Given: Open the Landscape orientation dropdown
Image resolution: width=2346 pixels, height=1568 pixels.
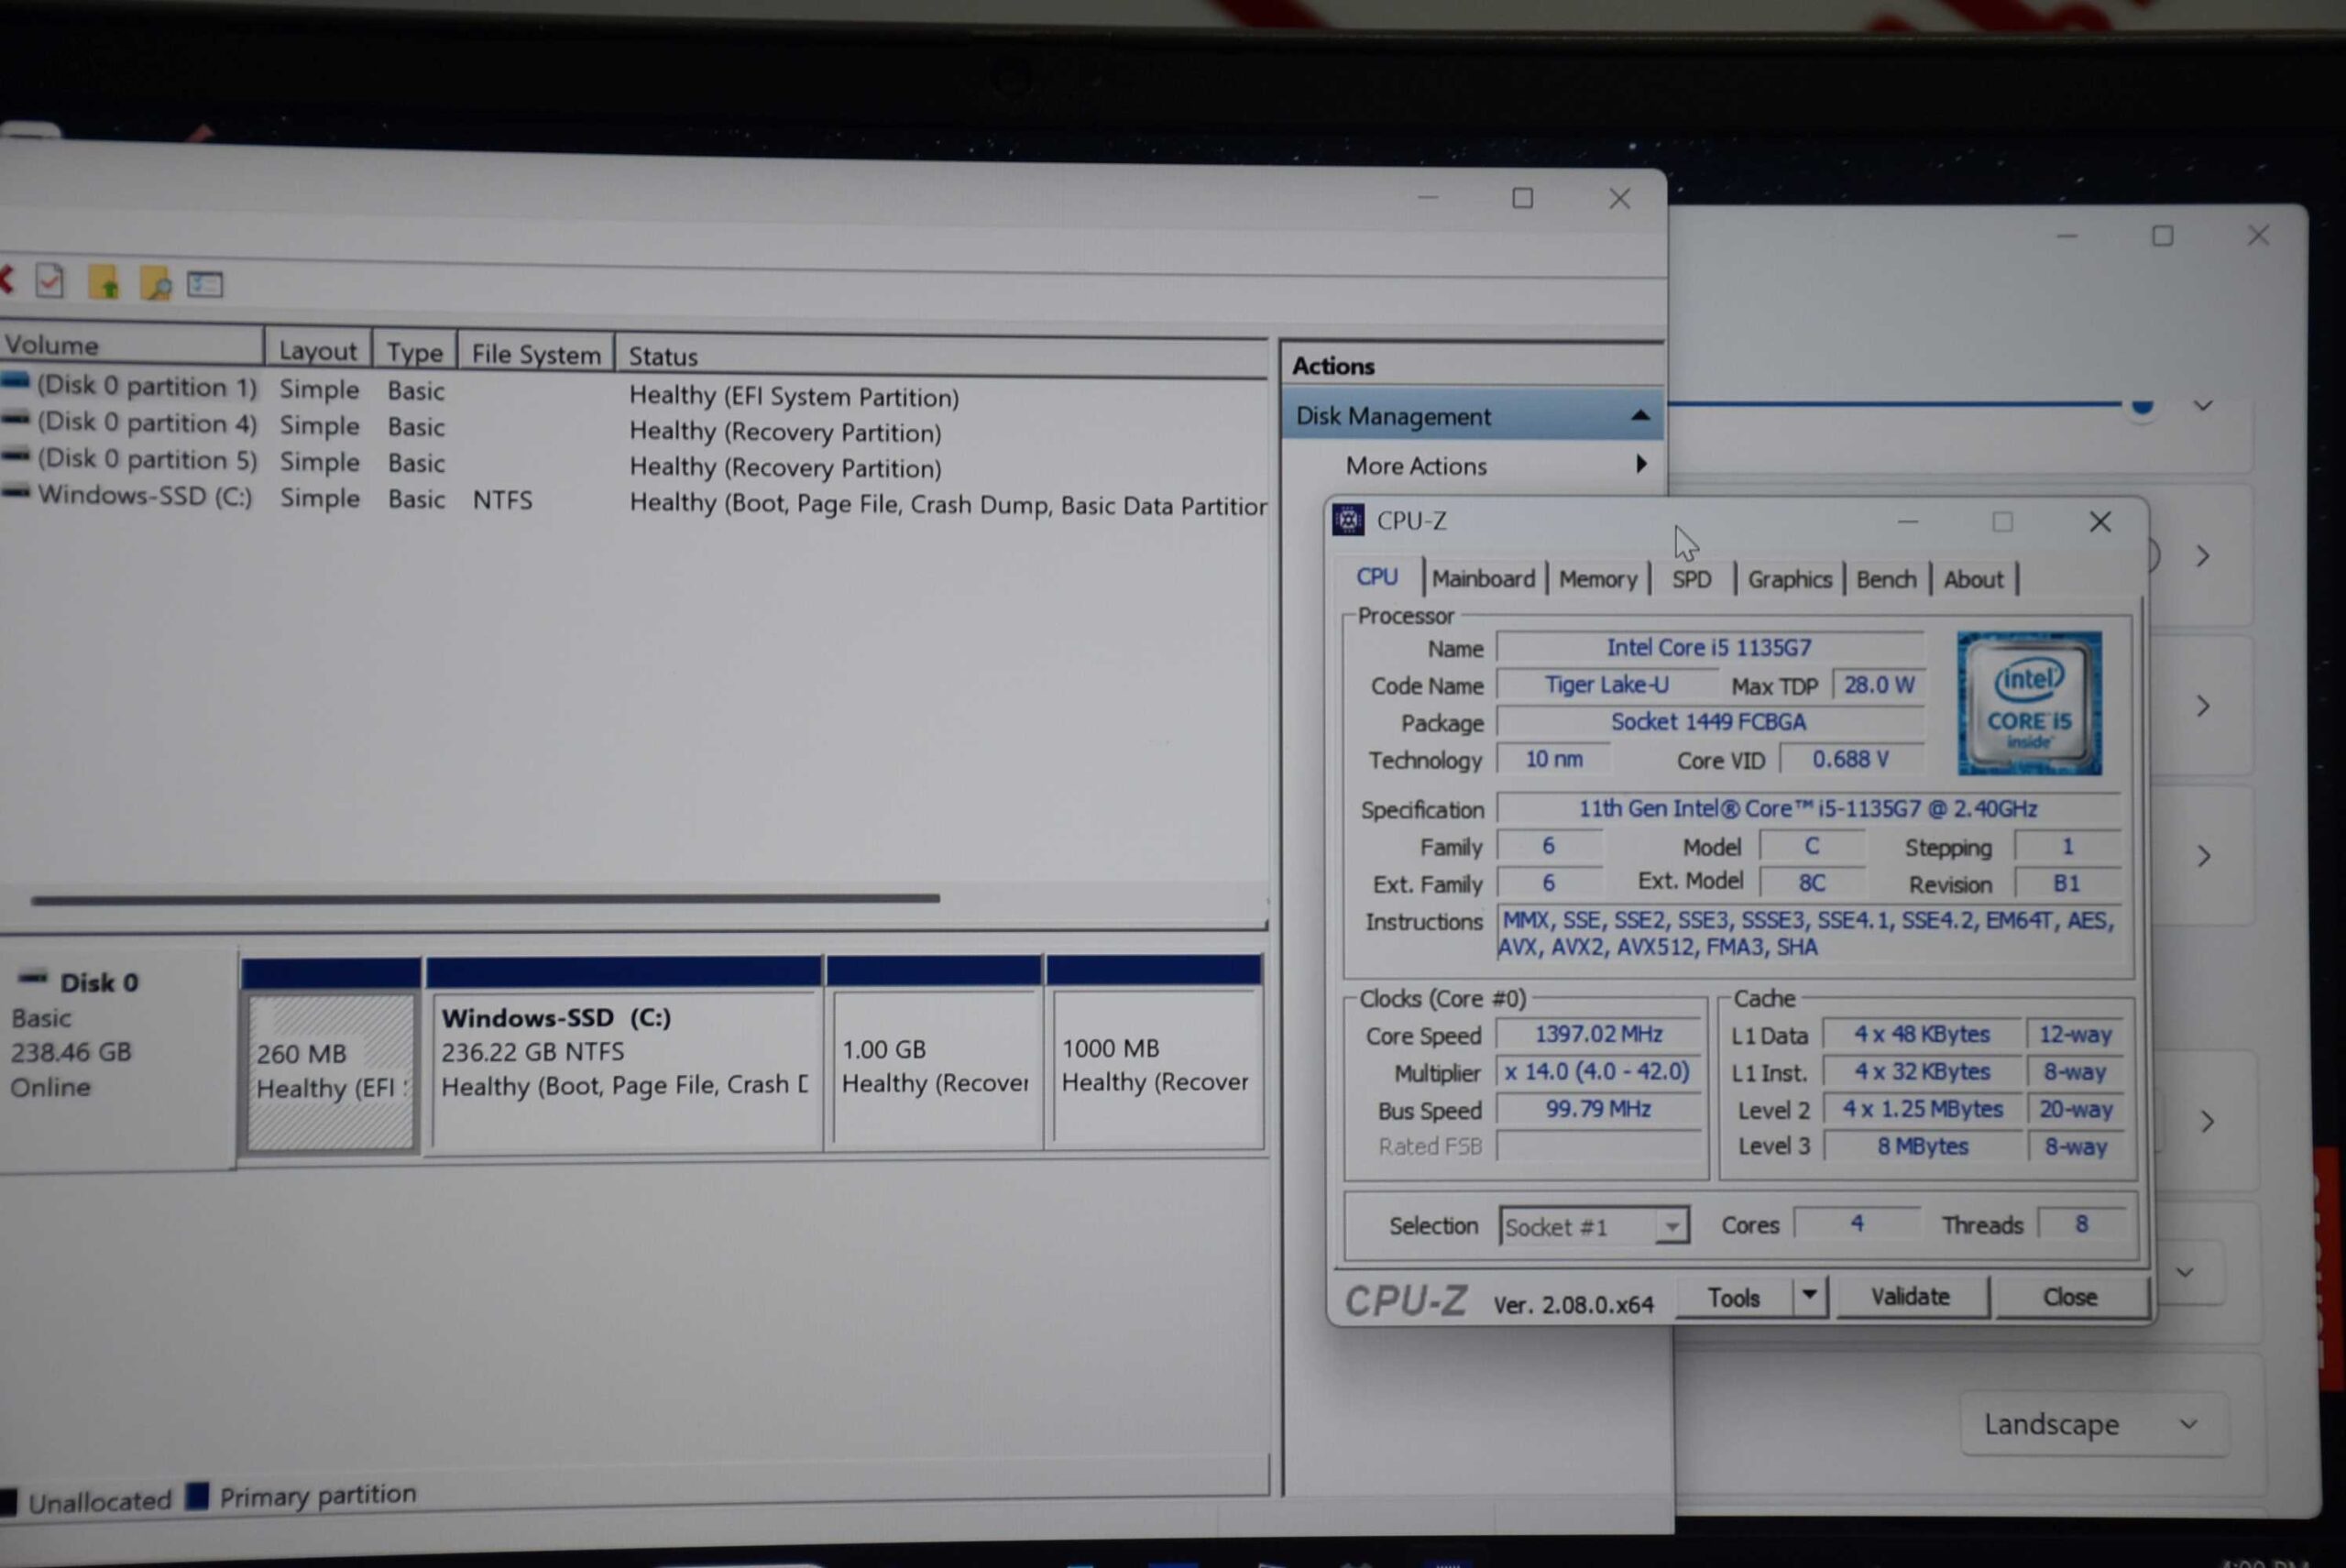Looking at the screenshot, I should coord(2092,1424).
